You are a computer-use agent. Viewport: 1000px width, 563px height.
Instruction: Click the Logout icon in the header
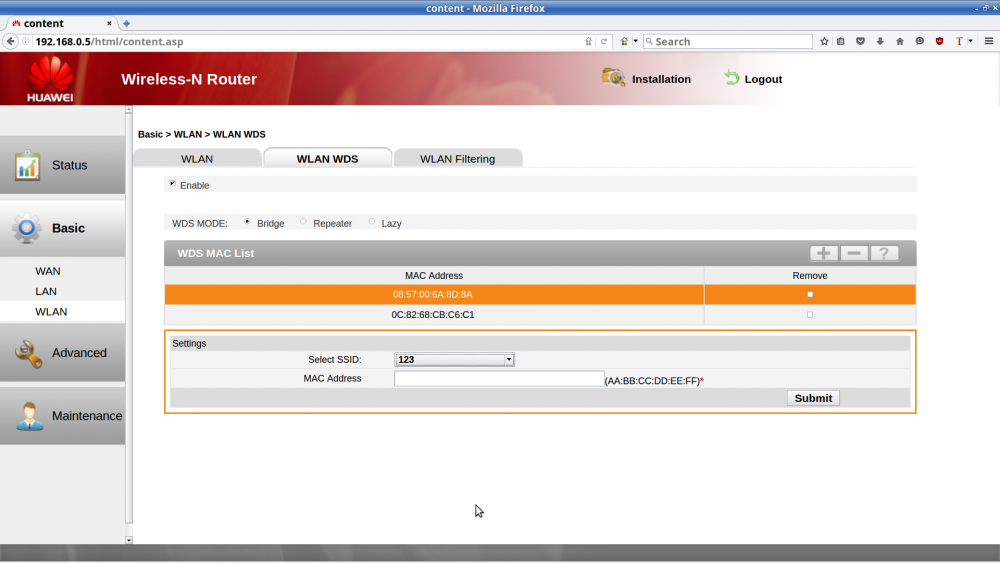click(x=732, y=78)
